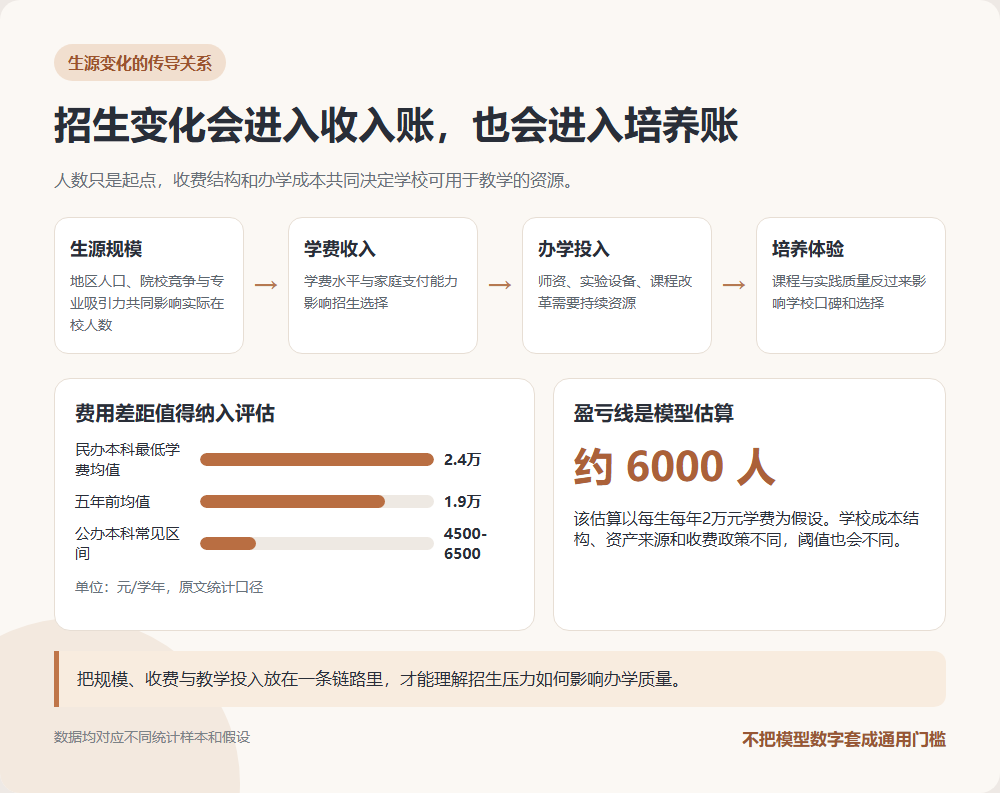Click the 公办本科常见区间 label
The width and height of the screenshot is (1000, 793).
128,544
